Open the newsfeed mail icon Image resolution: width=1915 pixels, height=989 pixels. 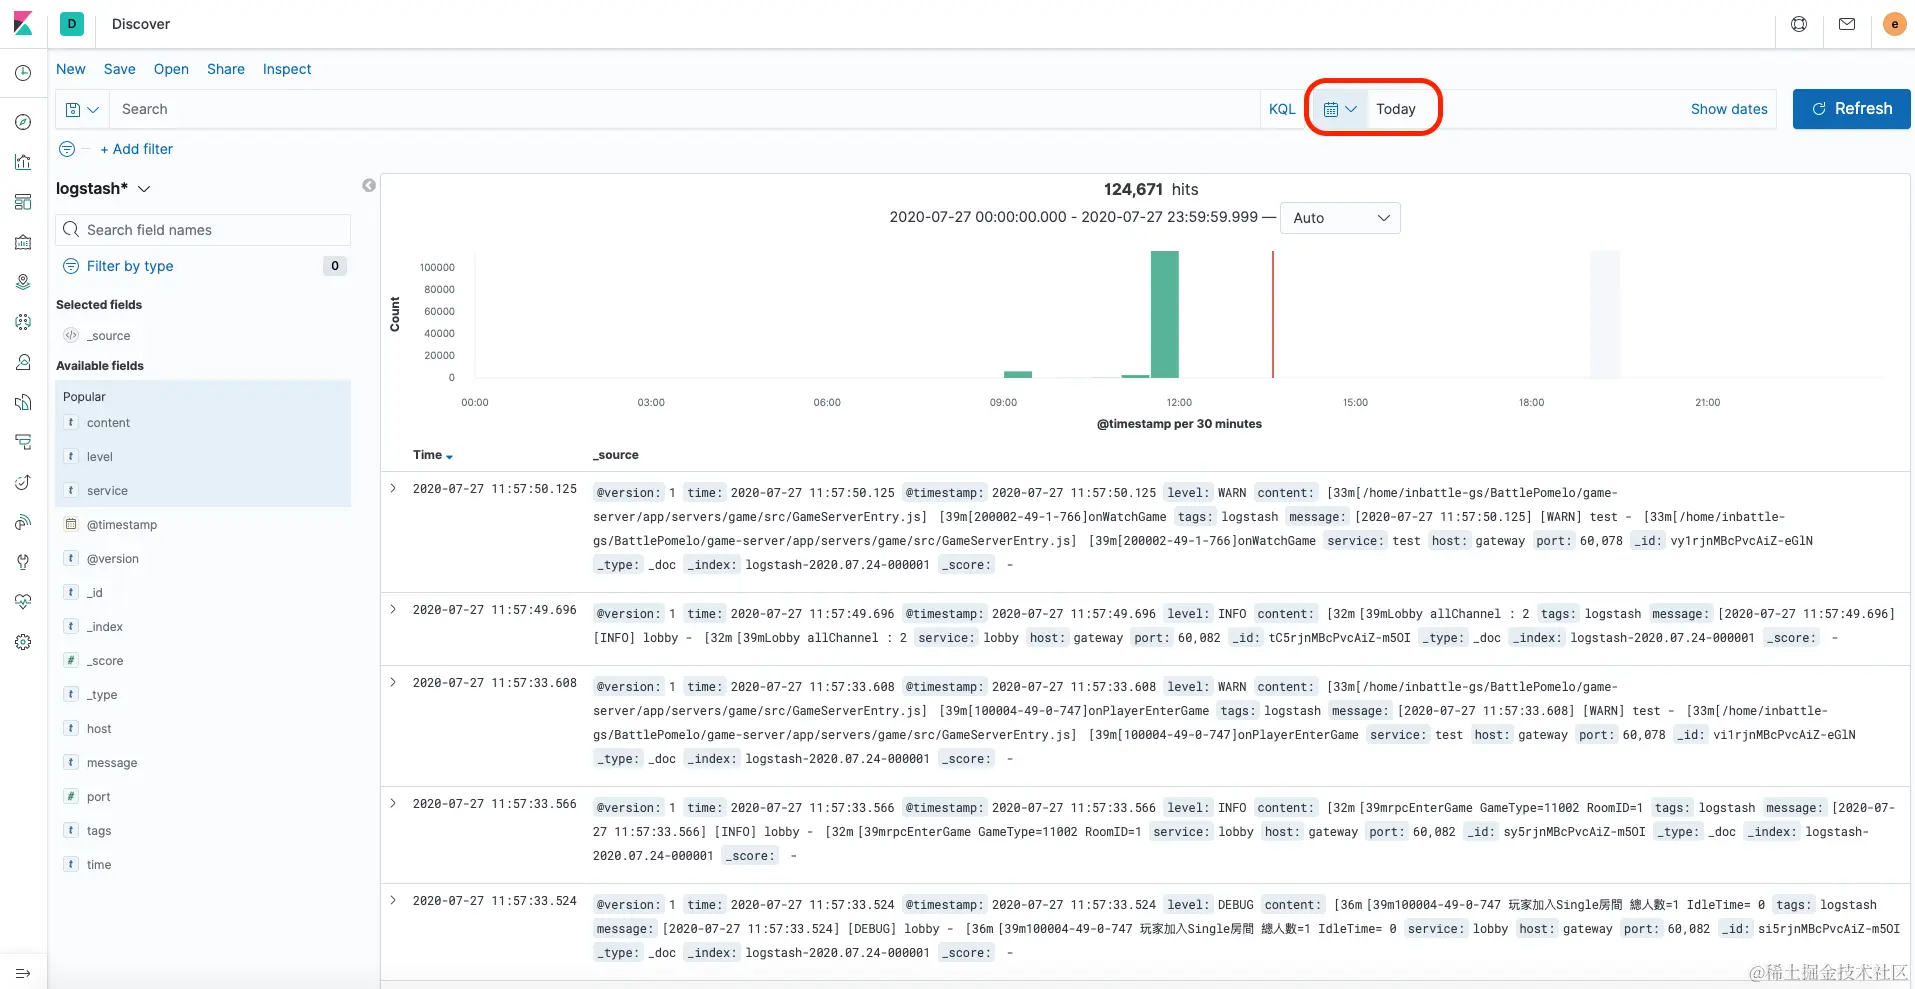(x=1847, y=24)
